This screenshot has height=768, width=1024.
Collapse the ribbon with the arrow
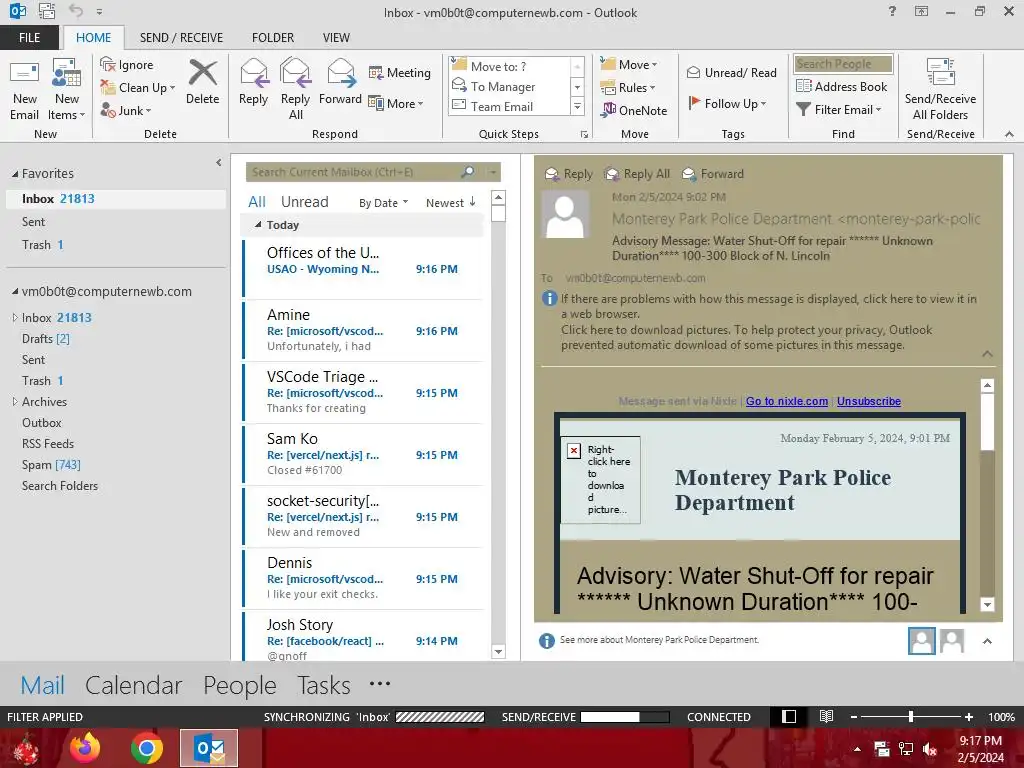[1009, 134]
